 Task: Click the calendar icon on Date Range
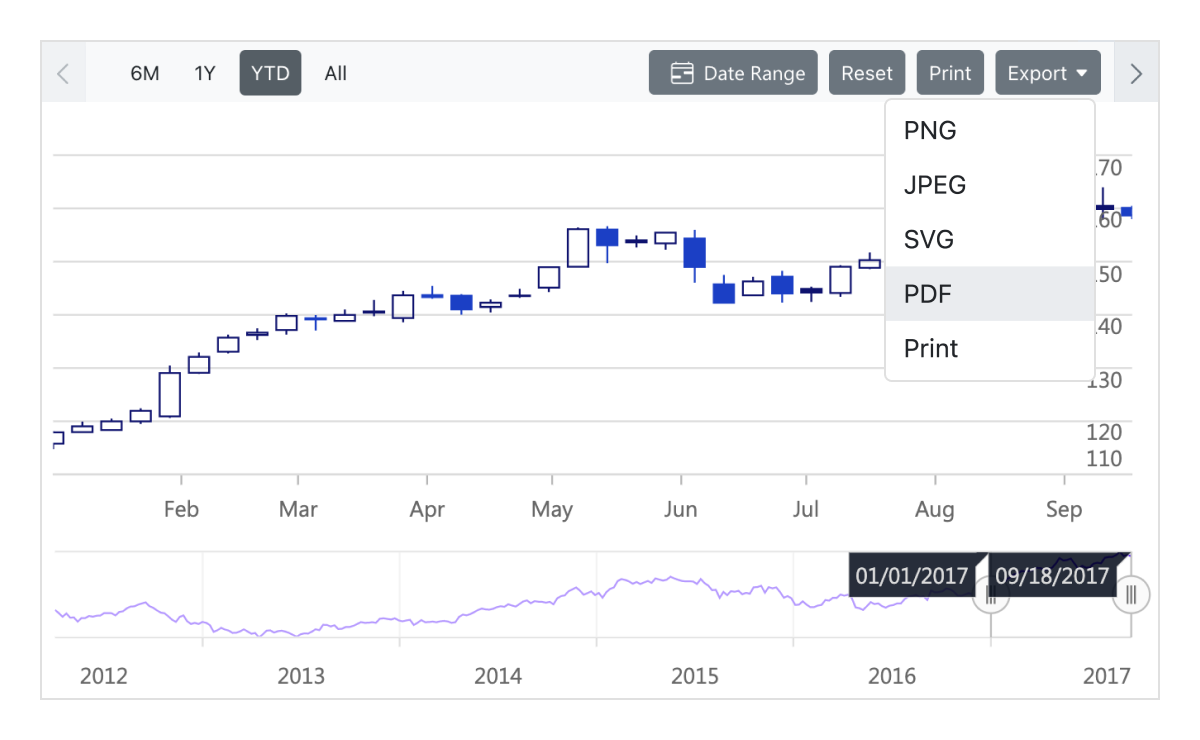pos(682,73)
